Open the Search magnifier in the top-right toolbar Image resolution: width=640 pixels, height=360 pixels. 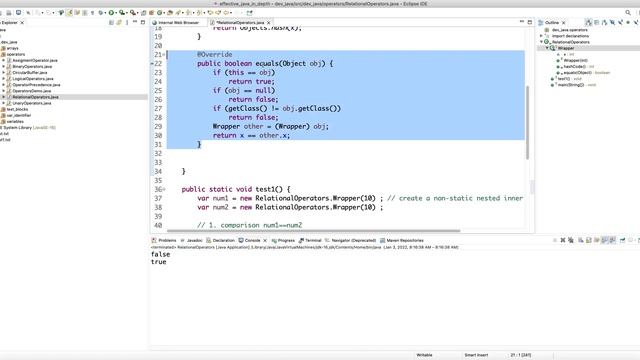pyautogui.click(x=628, y=13)
